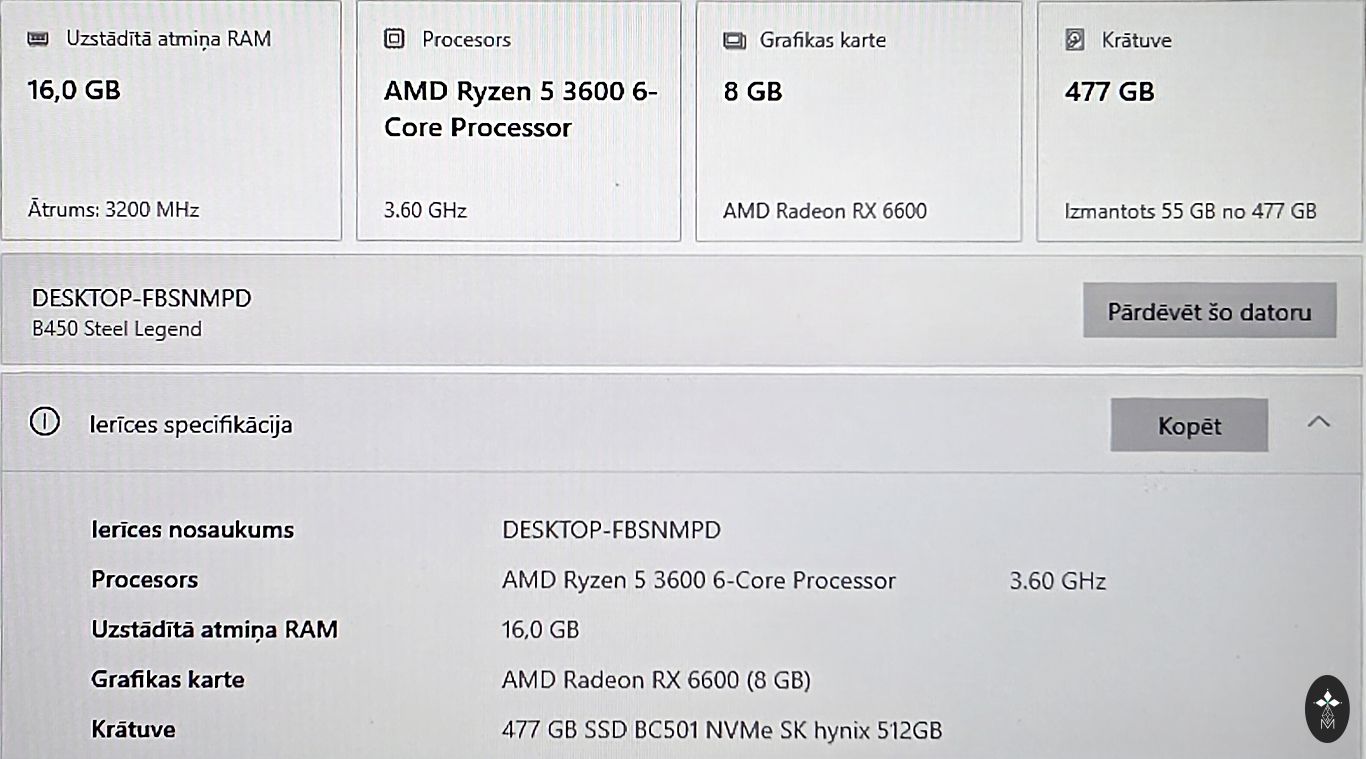Click the SSD BC501 NVMe SK hynix value

tap(721, 730)
